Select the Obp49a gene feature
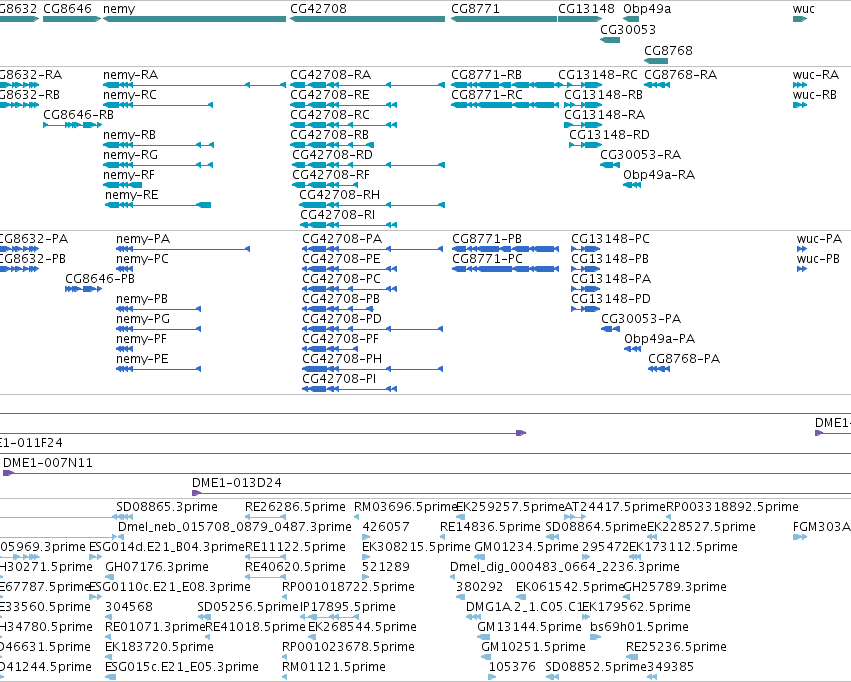 [631, 19]
